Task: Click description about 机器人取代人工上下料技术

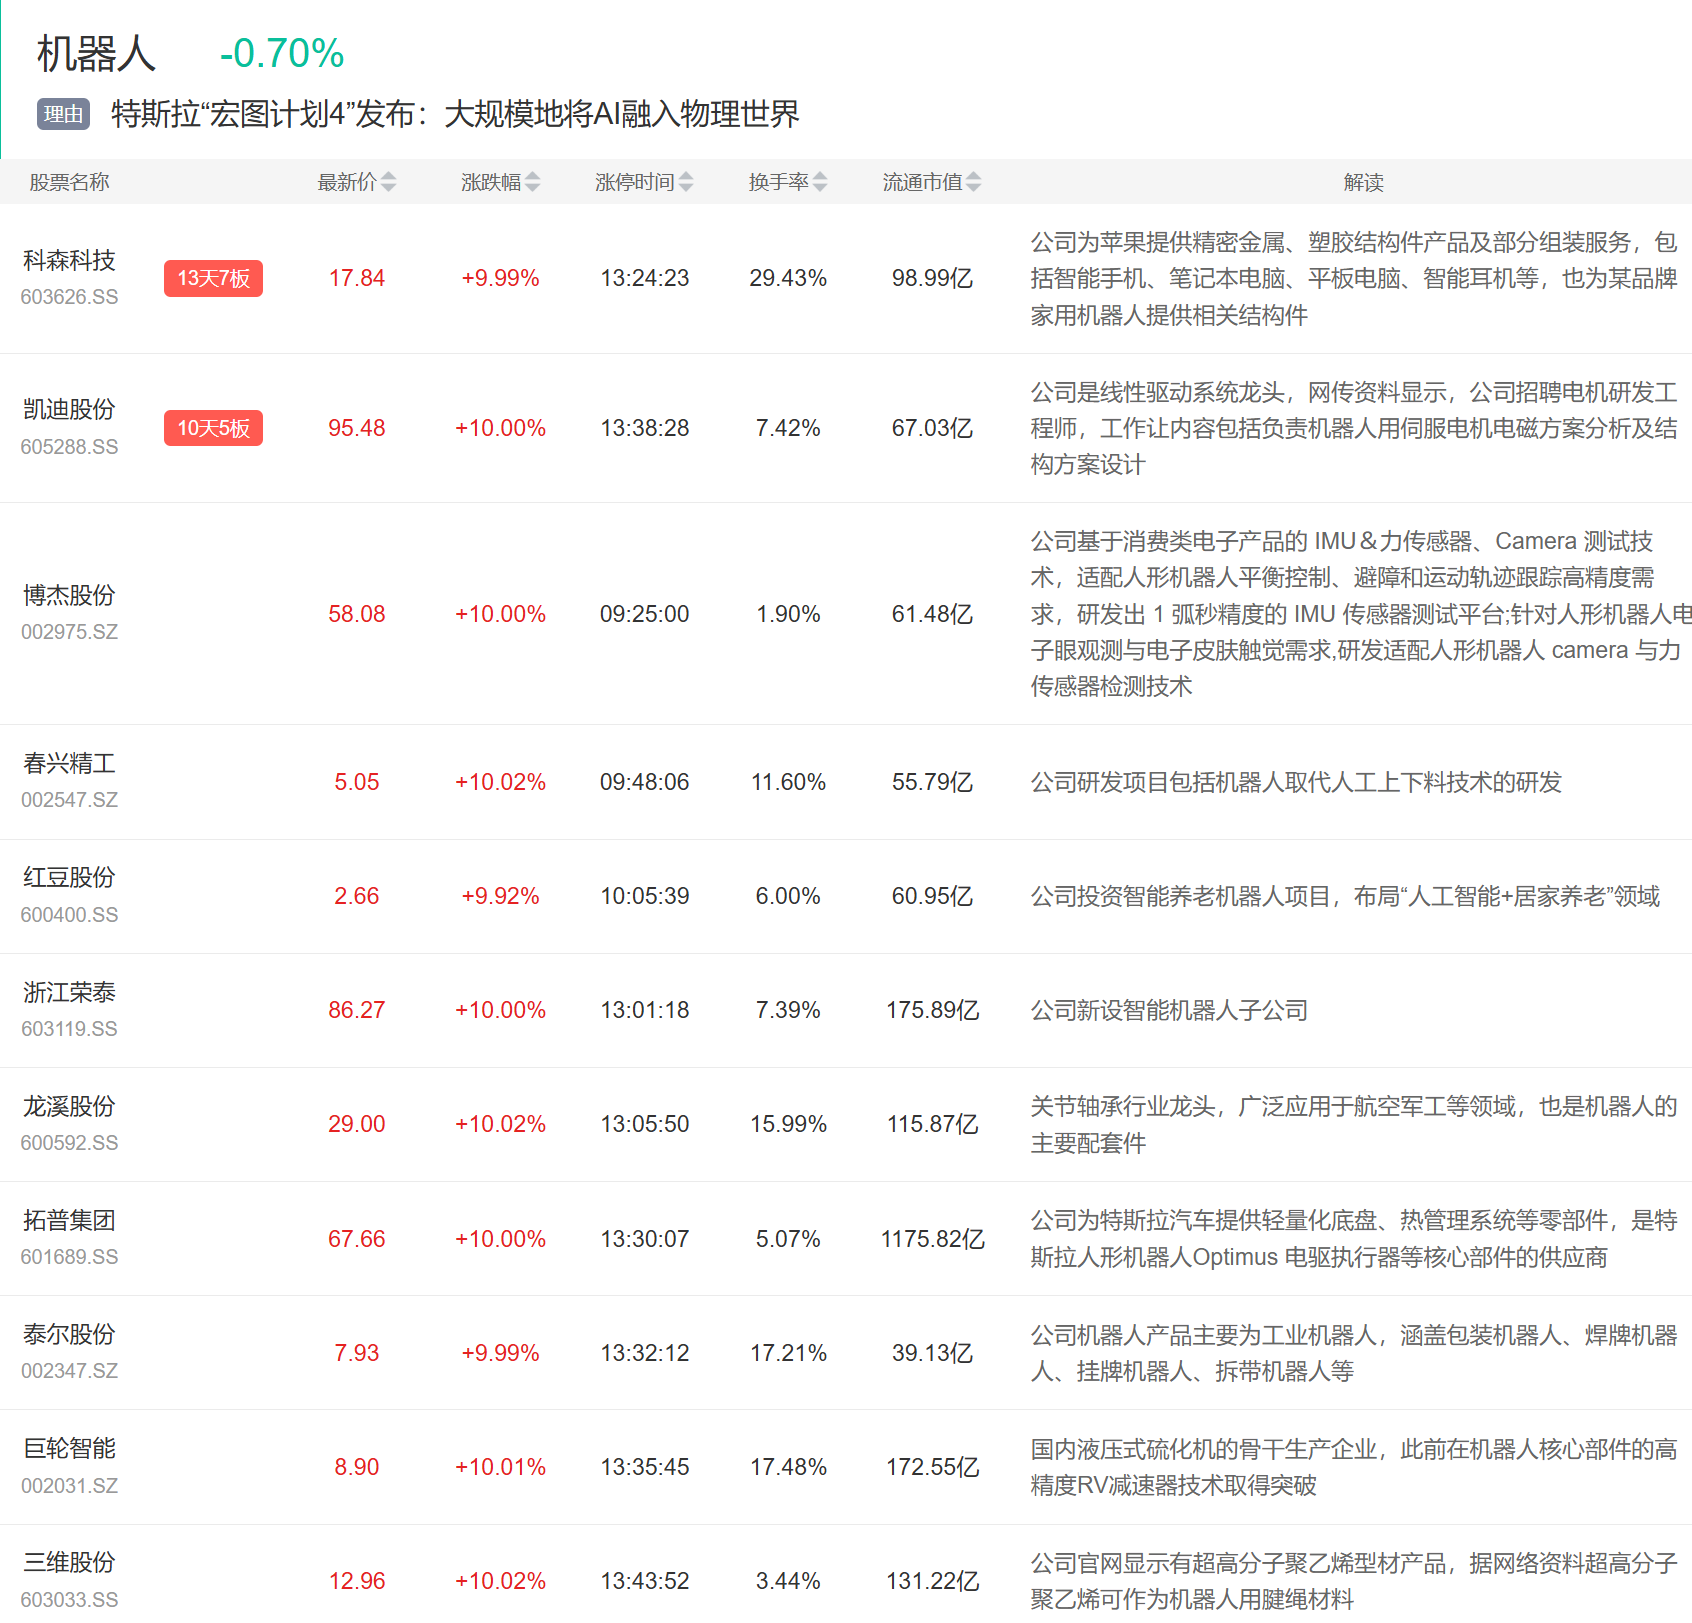Action: coord(1296,782)
